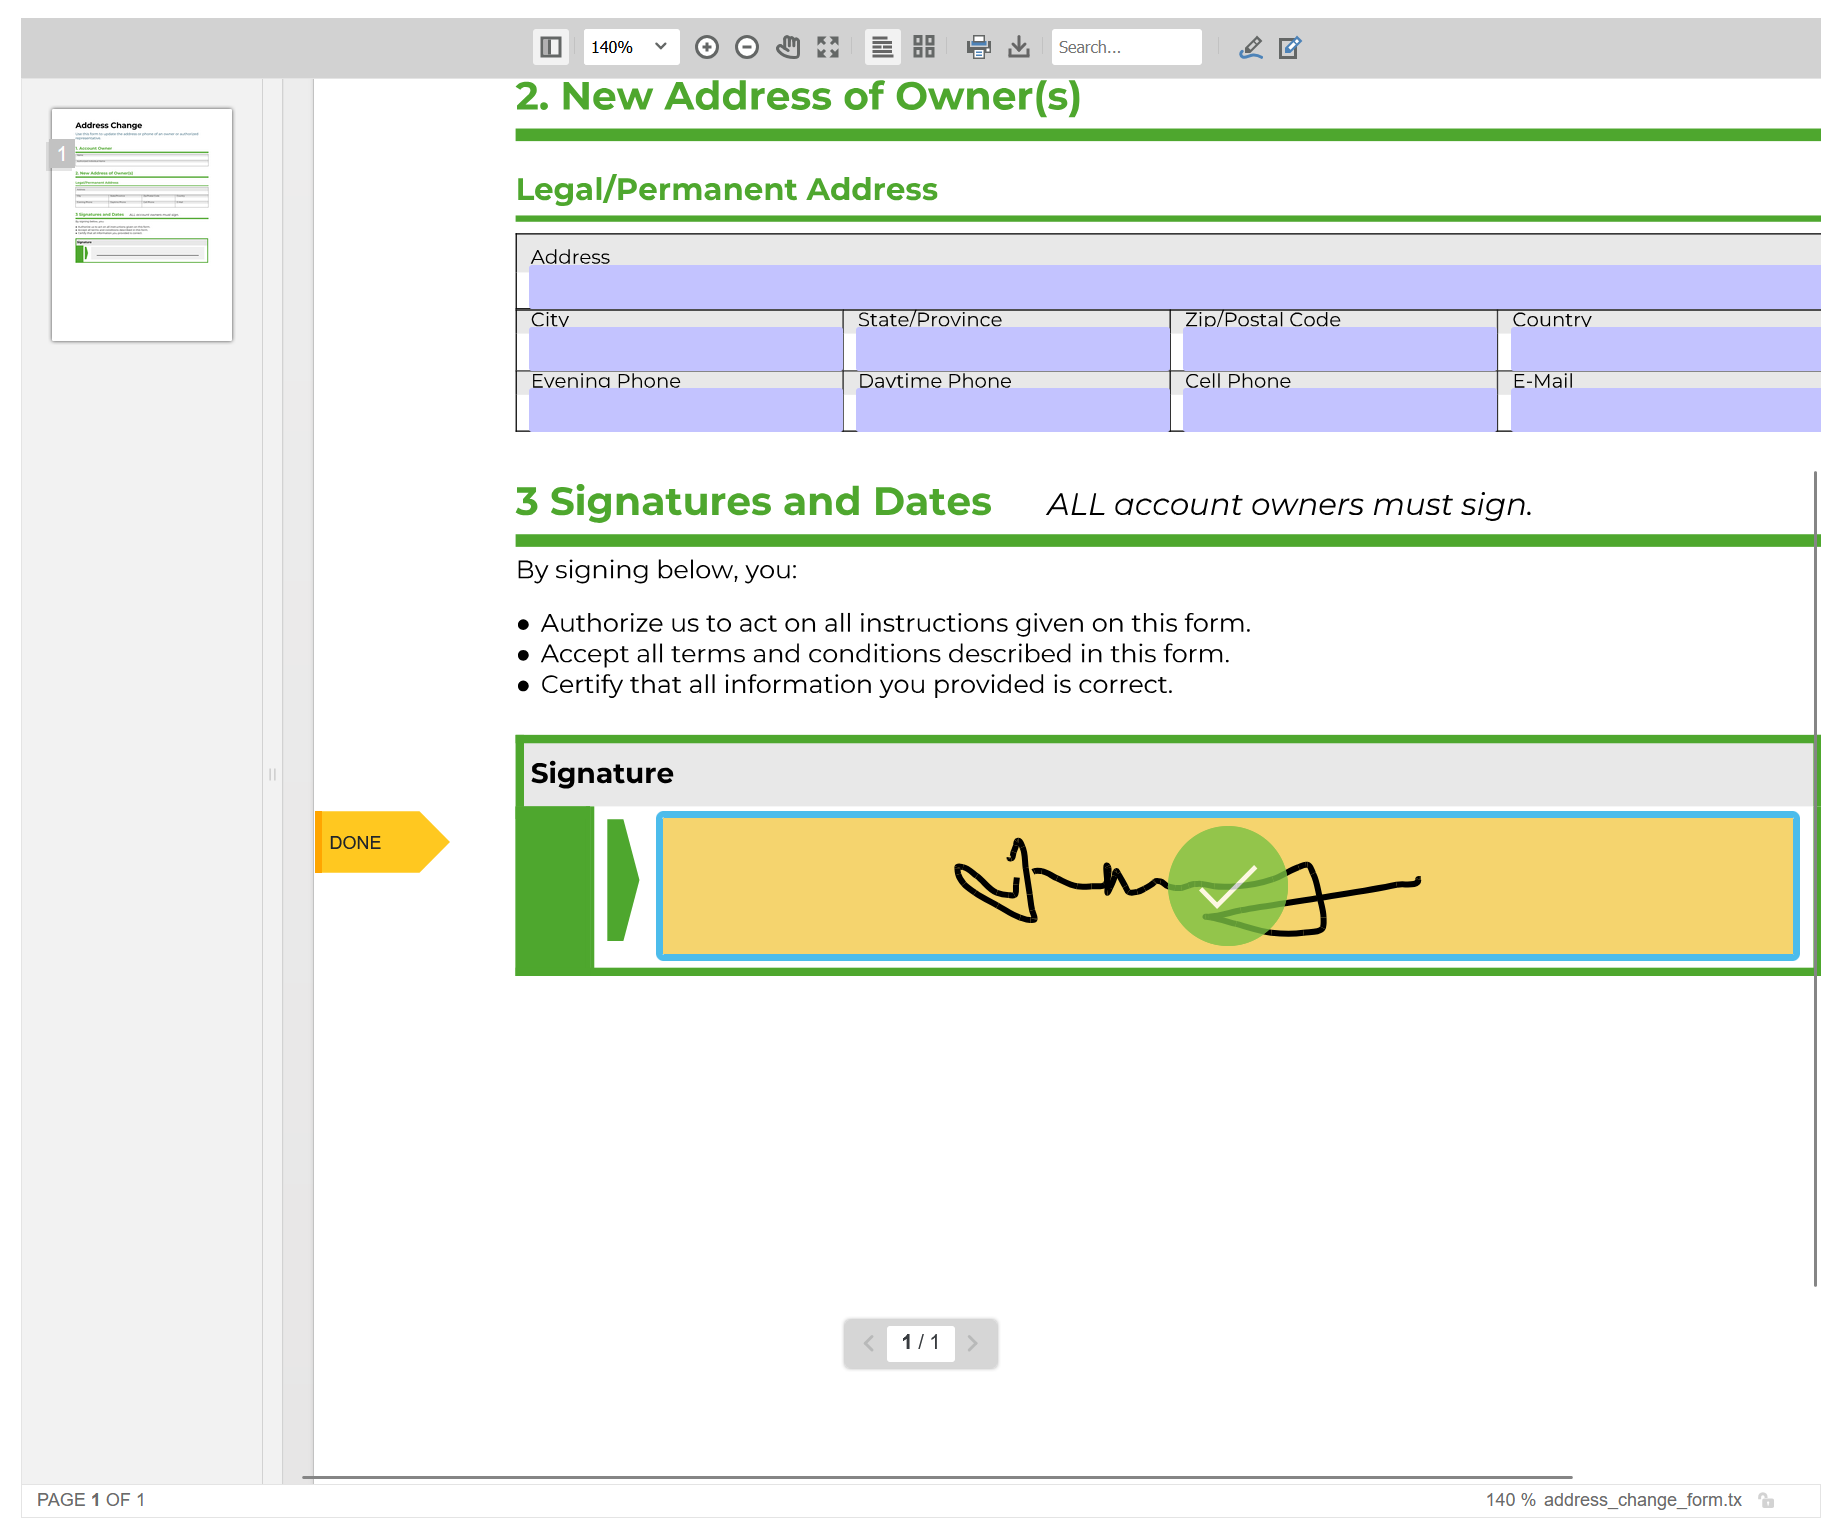The image size is (1846, 1537).
Task: Zoom in on the document
Action: click(707, 47)
